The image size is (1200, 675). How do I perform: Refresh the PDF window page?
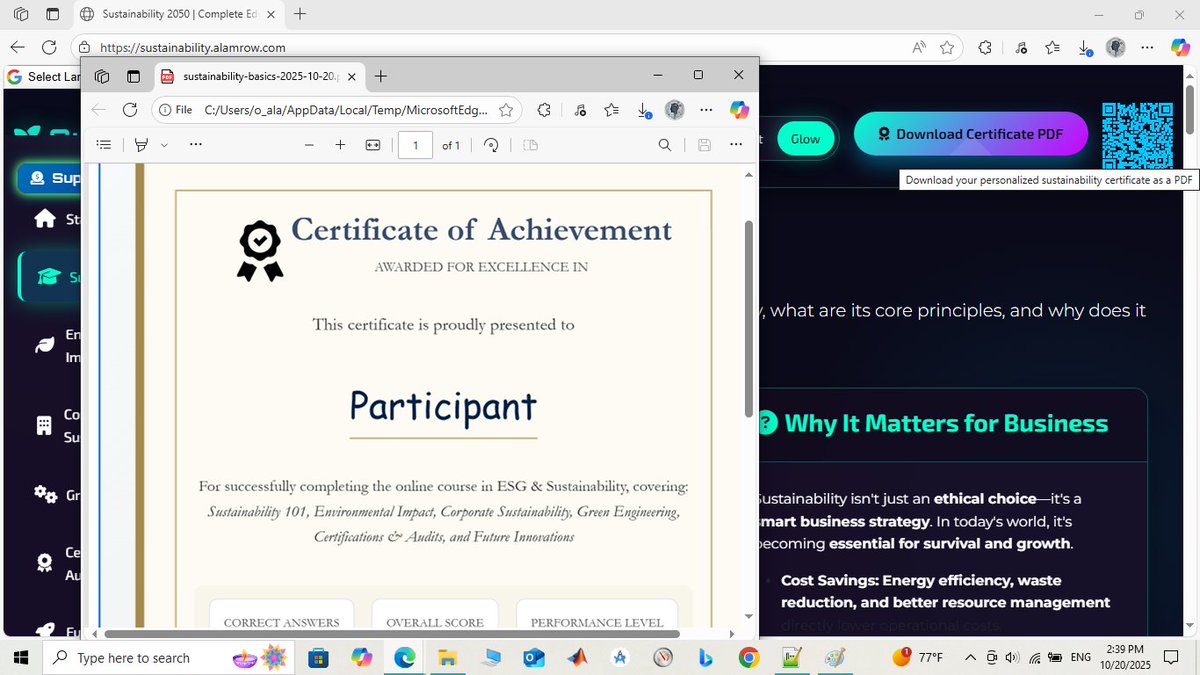[130, 110]
